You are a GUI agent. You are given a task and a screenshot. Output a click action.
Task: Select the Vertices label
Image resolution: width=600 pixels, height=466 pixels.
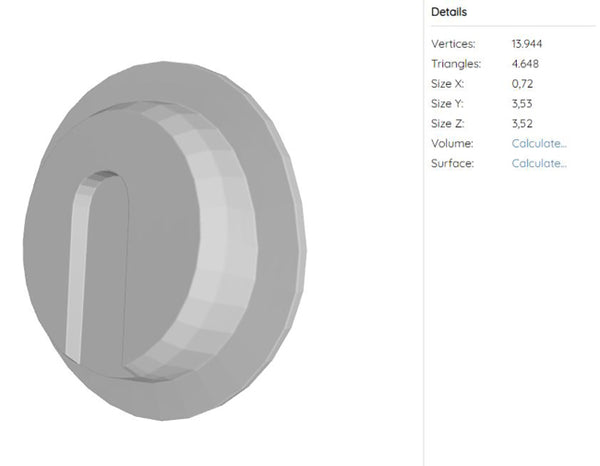(x=453, y=44)
